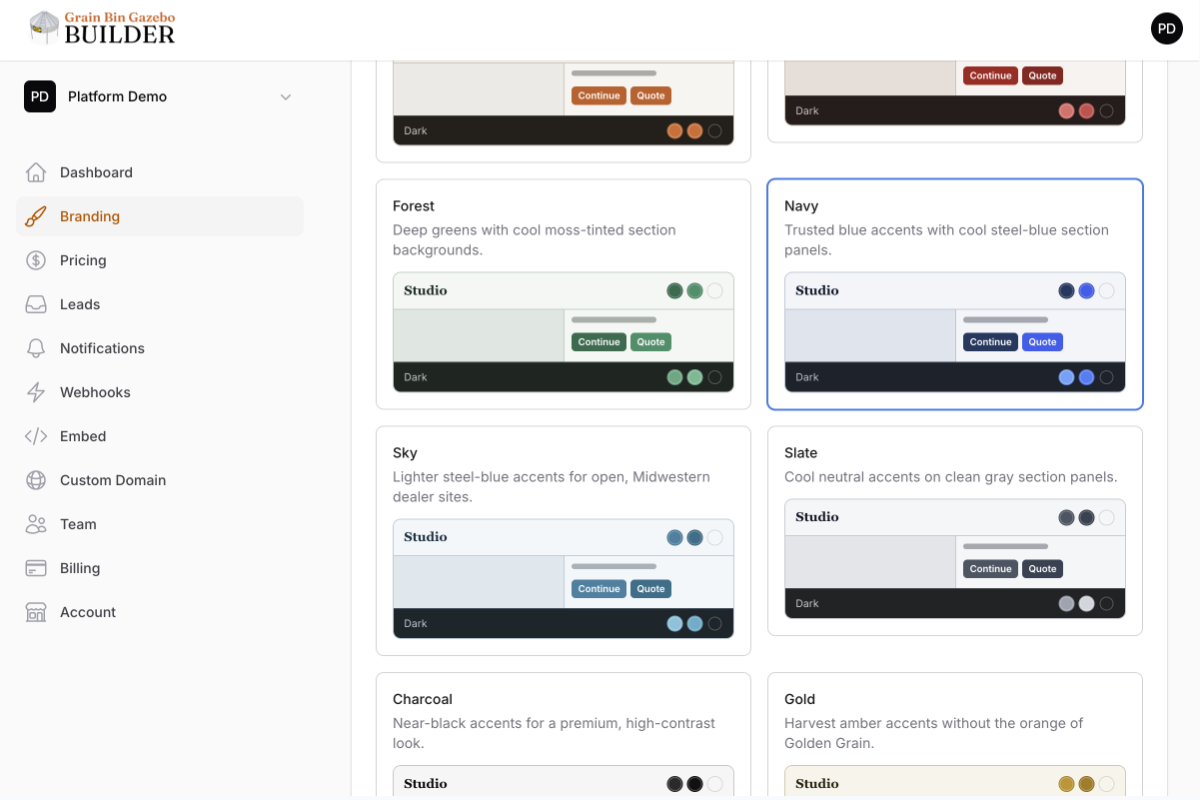The image size is (1200, 800).
Task: Click the Navy description about steel-blue panels
Action: tap(946, 240)
